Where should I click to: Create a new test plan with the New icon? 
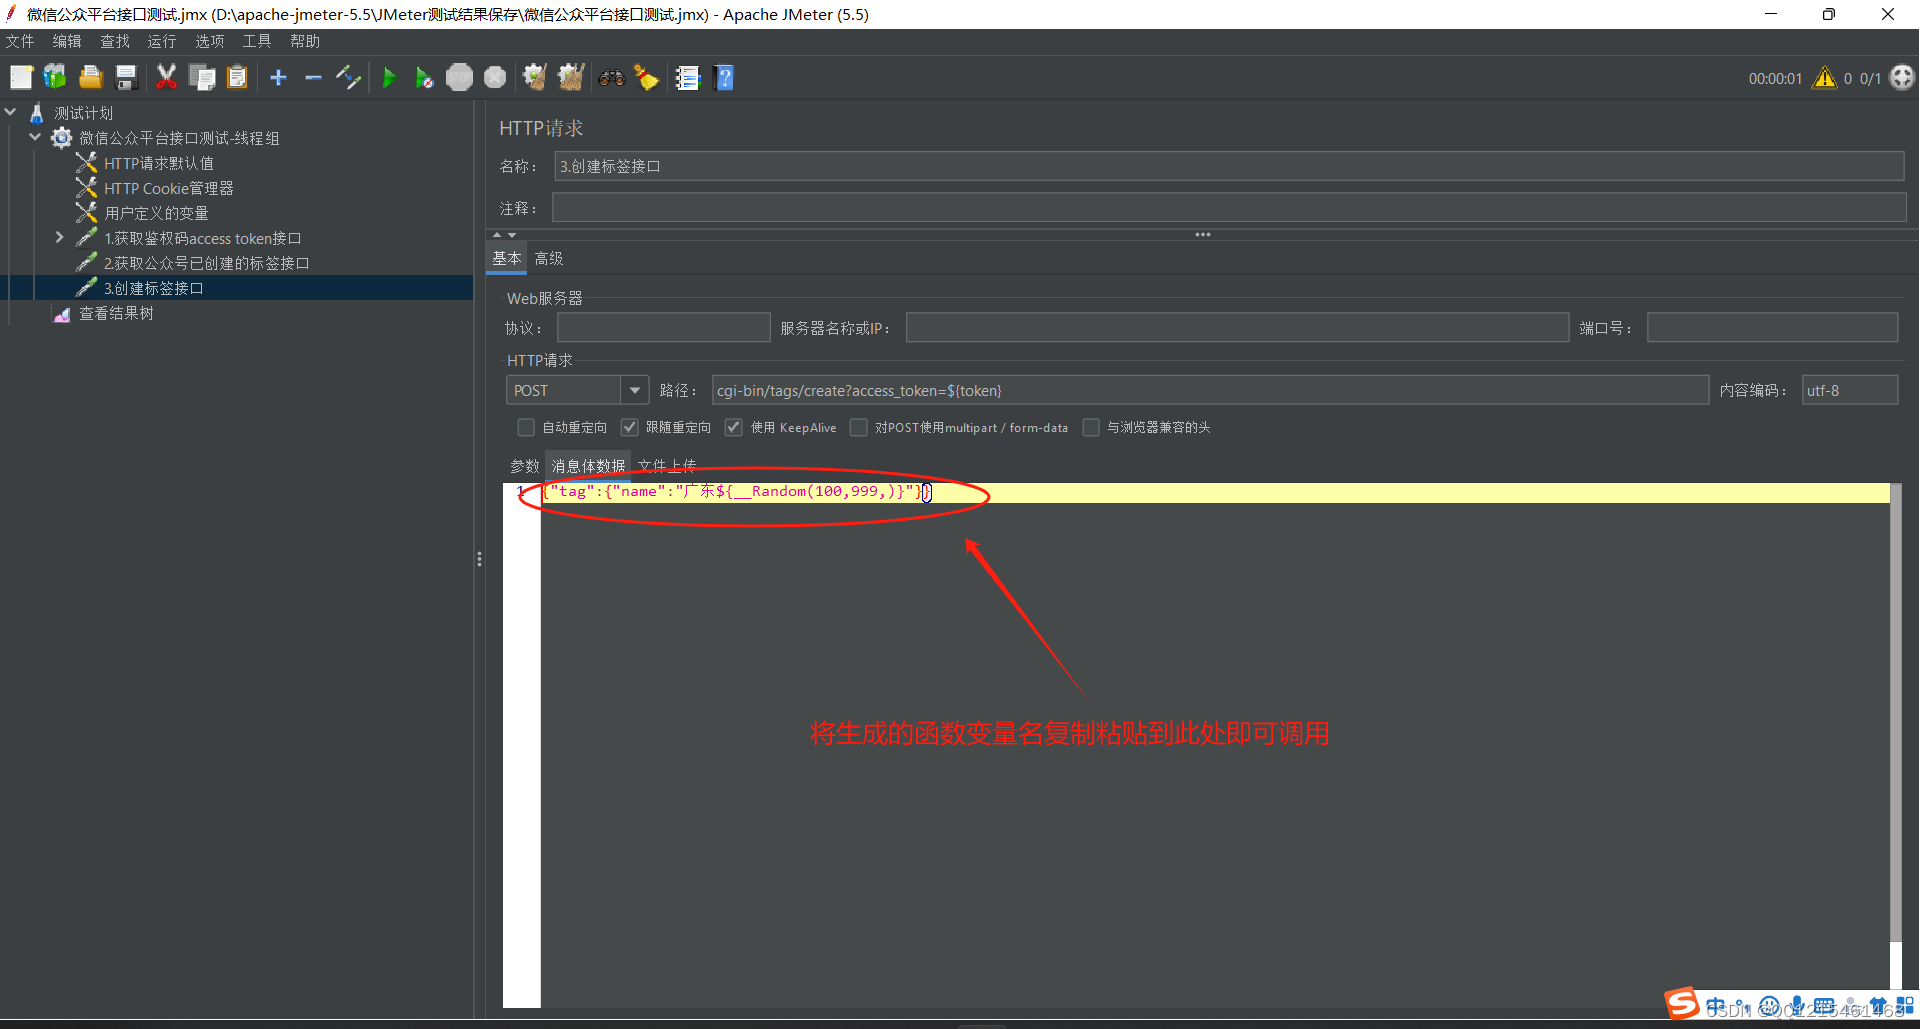(21, 77)
